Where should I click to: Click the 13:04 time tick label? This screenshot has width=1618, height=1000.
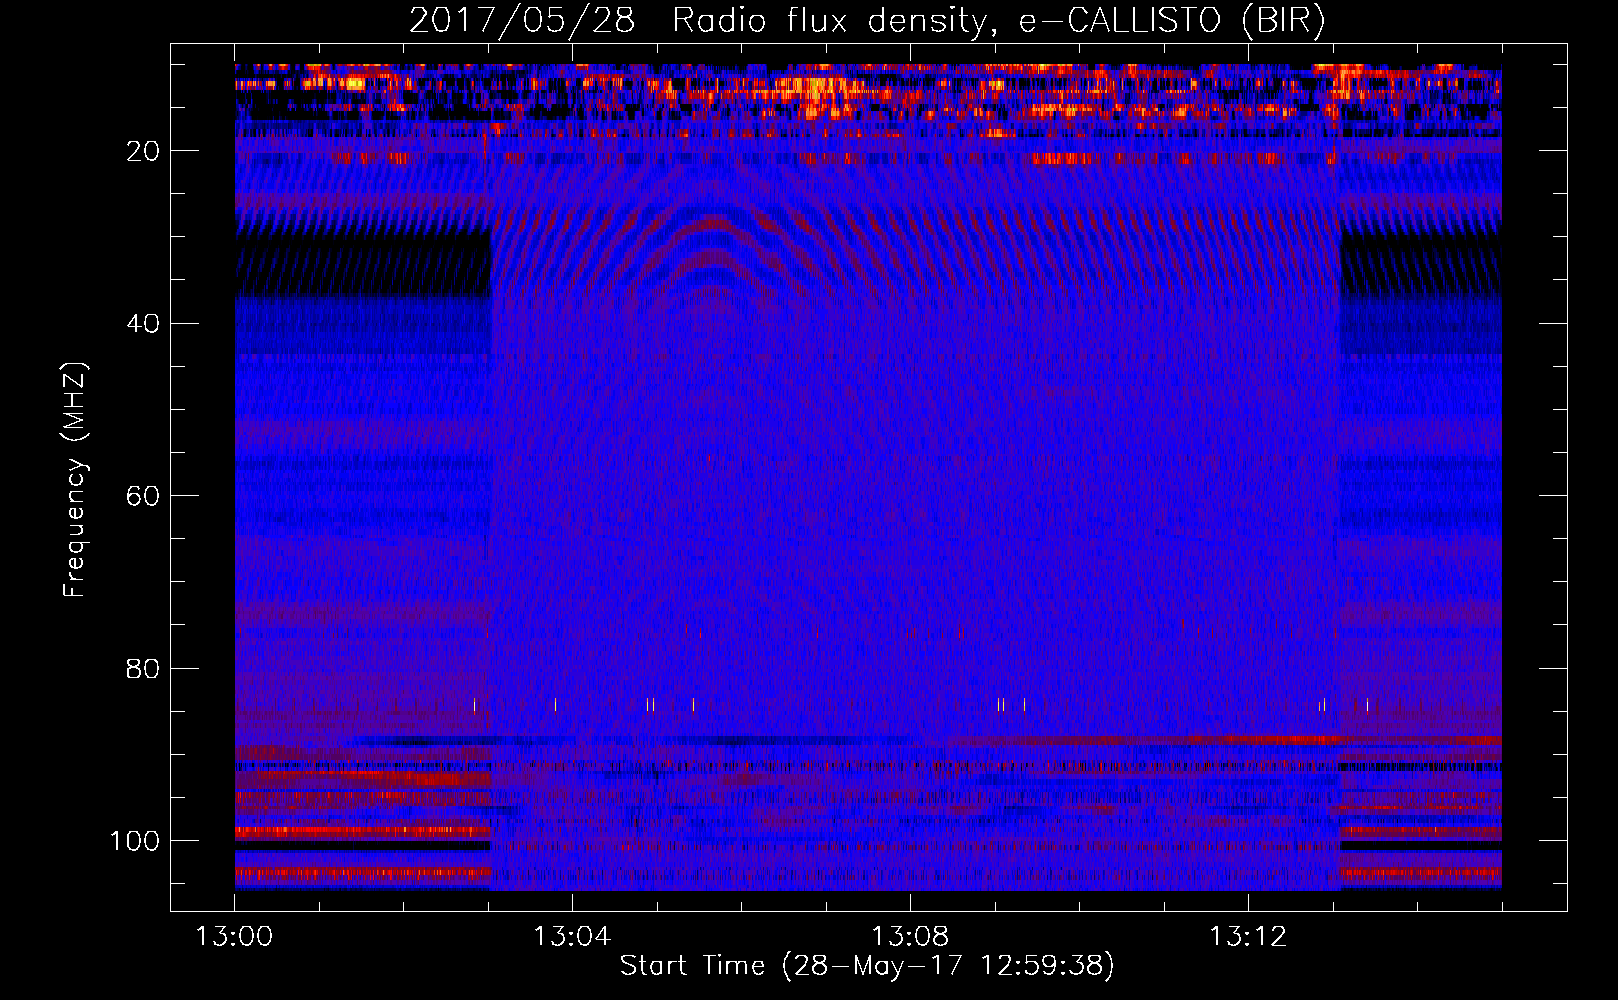coord(572,937)
